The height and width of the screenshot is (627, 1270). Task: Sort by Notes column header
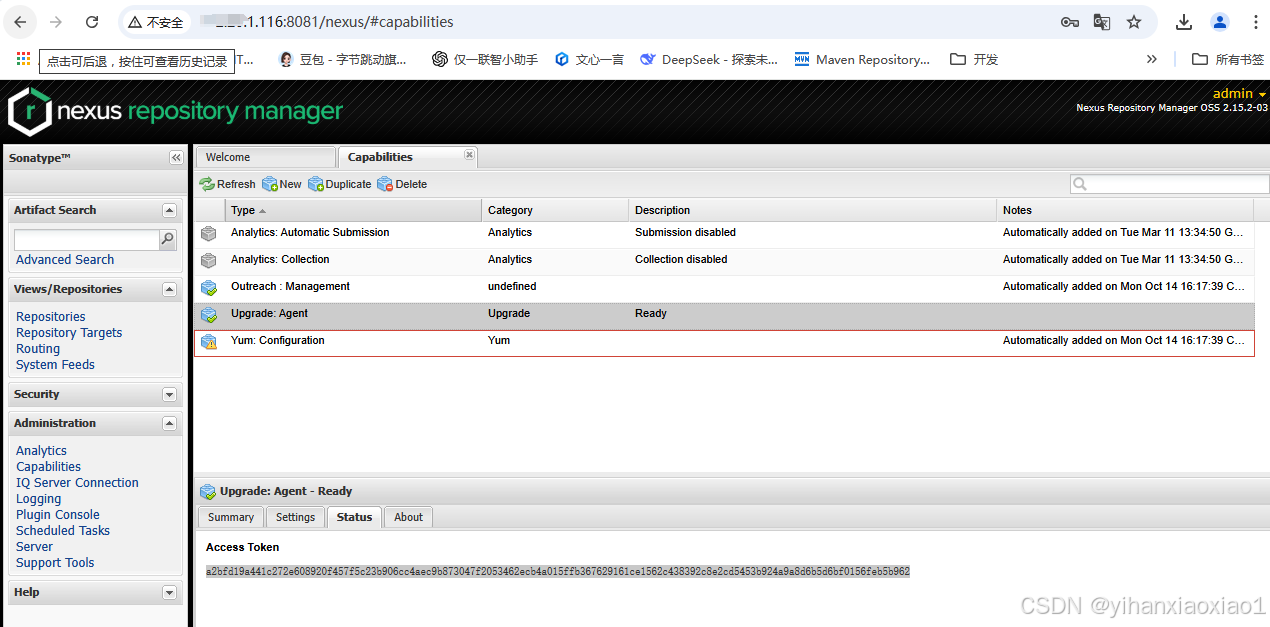tap(1125, 210)
